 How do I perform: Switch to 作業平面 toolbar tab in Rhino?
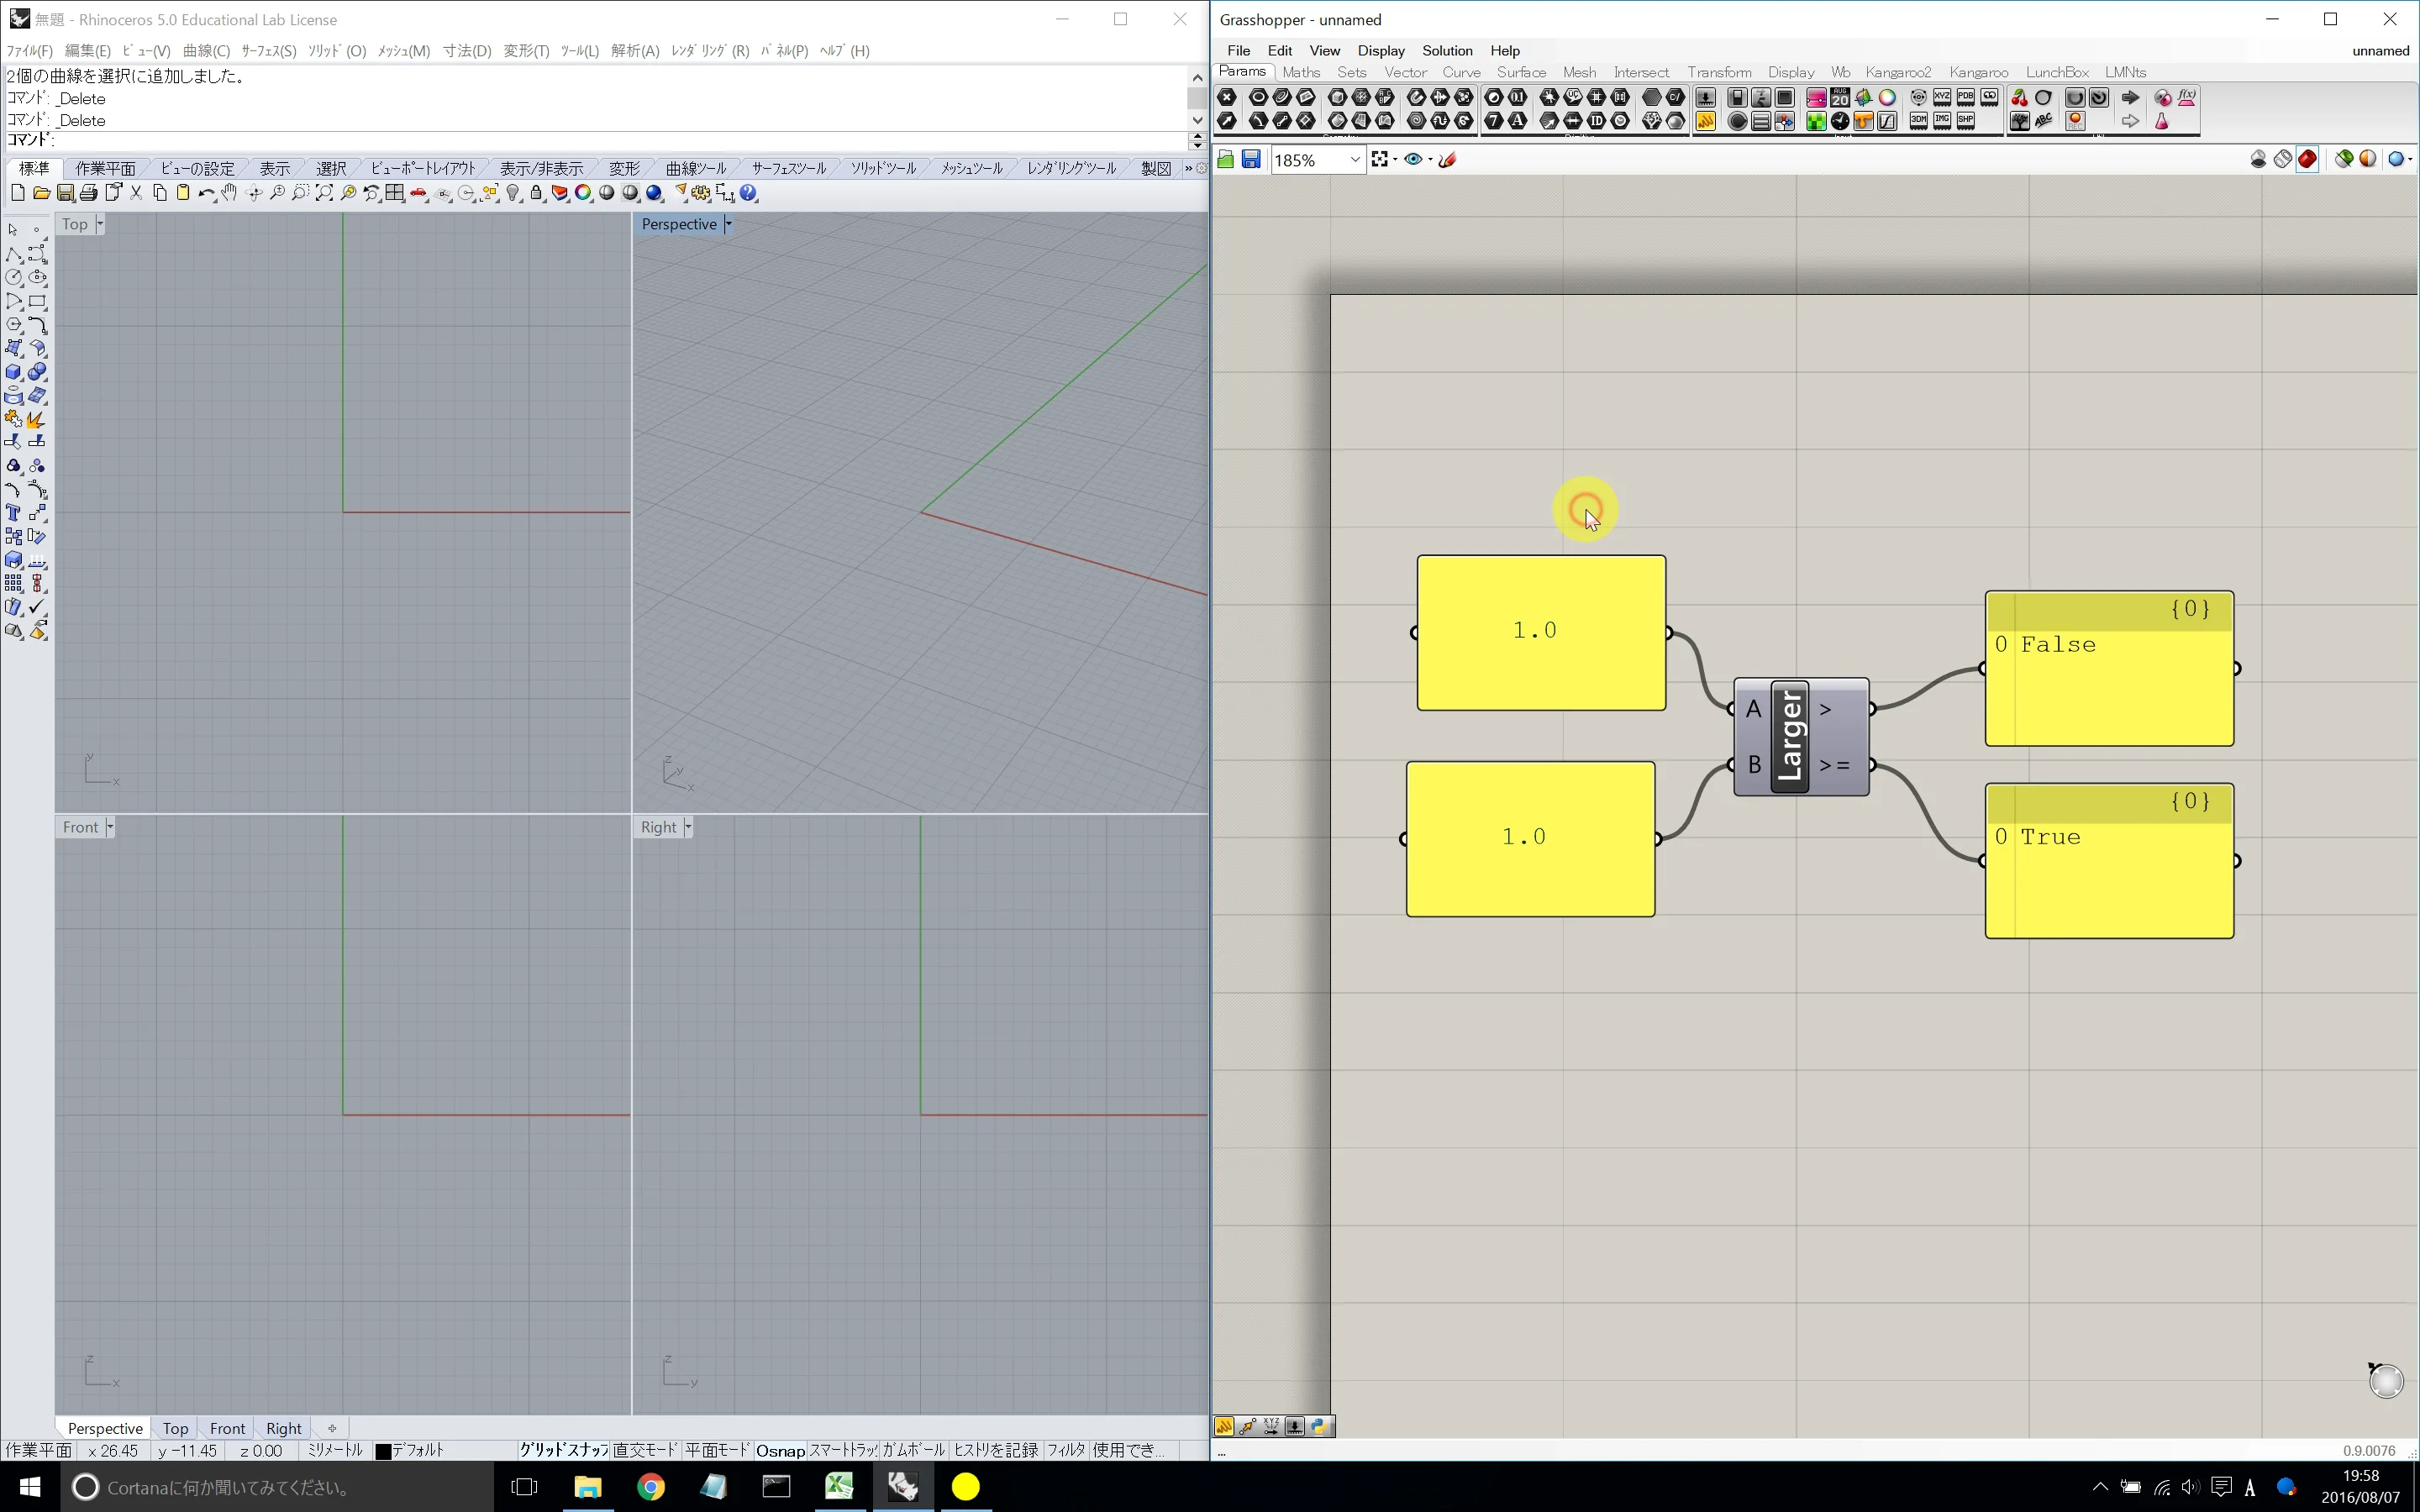coord(105,168)
